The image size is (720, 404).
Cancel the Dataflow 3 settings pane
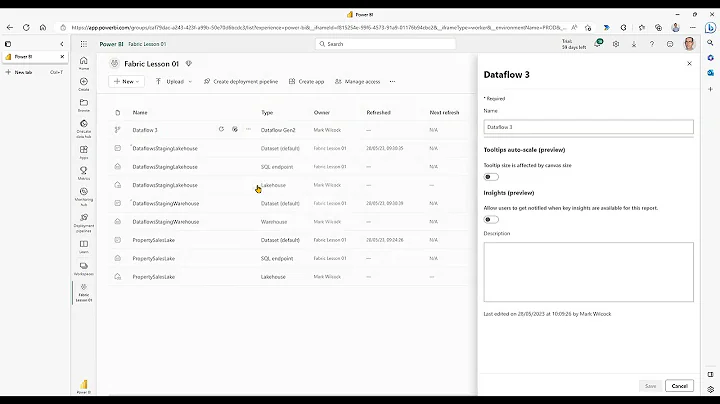(679, 386)
